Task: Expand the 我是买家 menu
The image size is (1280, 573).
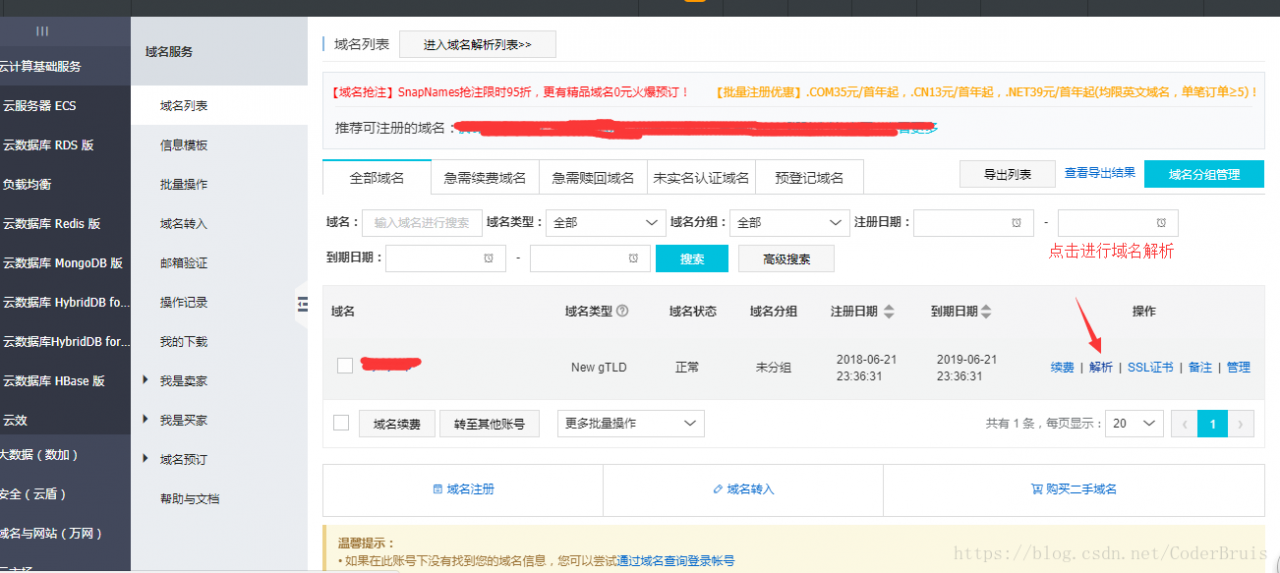Action: [183, 420]
